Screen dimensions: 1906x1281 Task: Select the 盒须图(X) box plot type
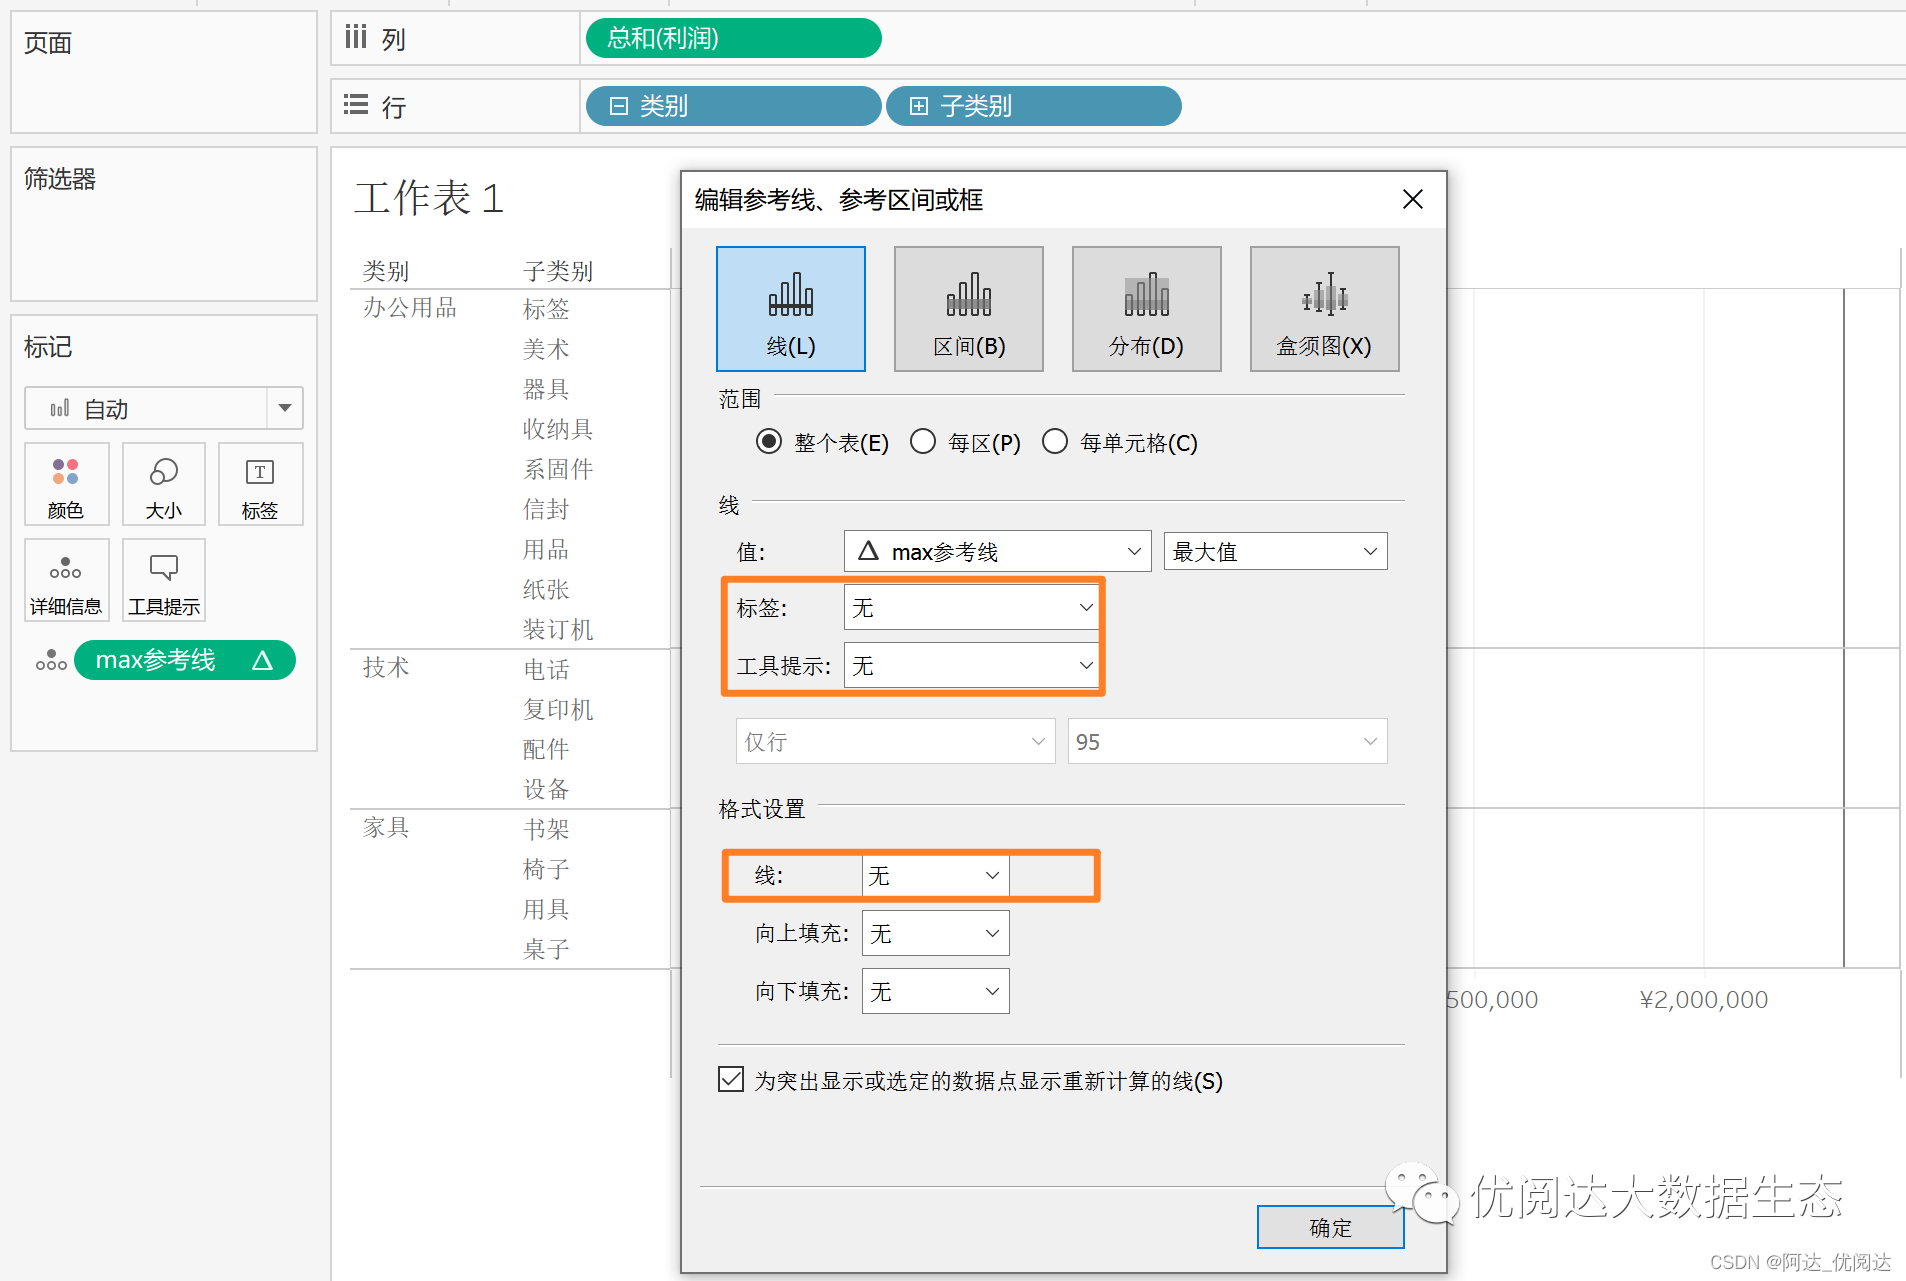1325,309
